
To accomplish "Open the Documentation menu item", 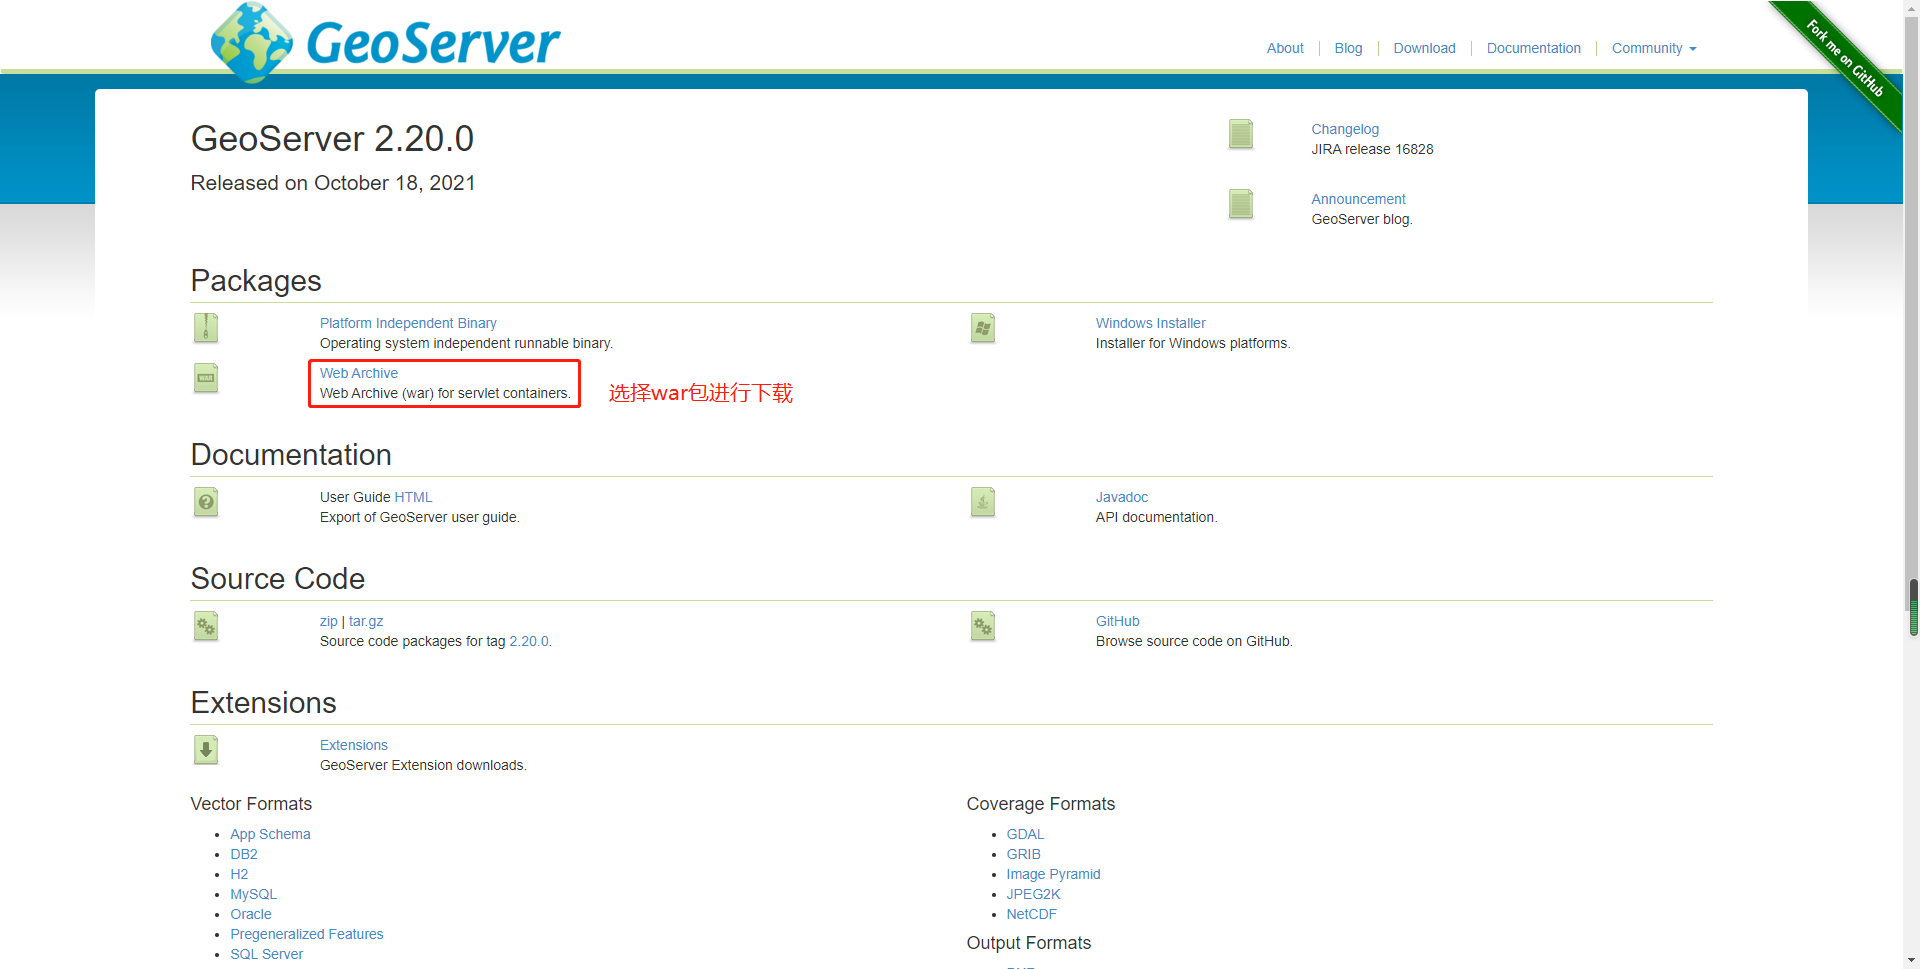I will [x=1533, y=48].
